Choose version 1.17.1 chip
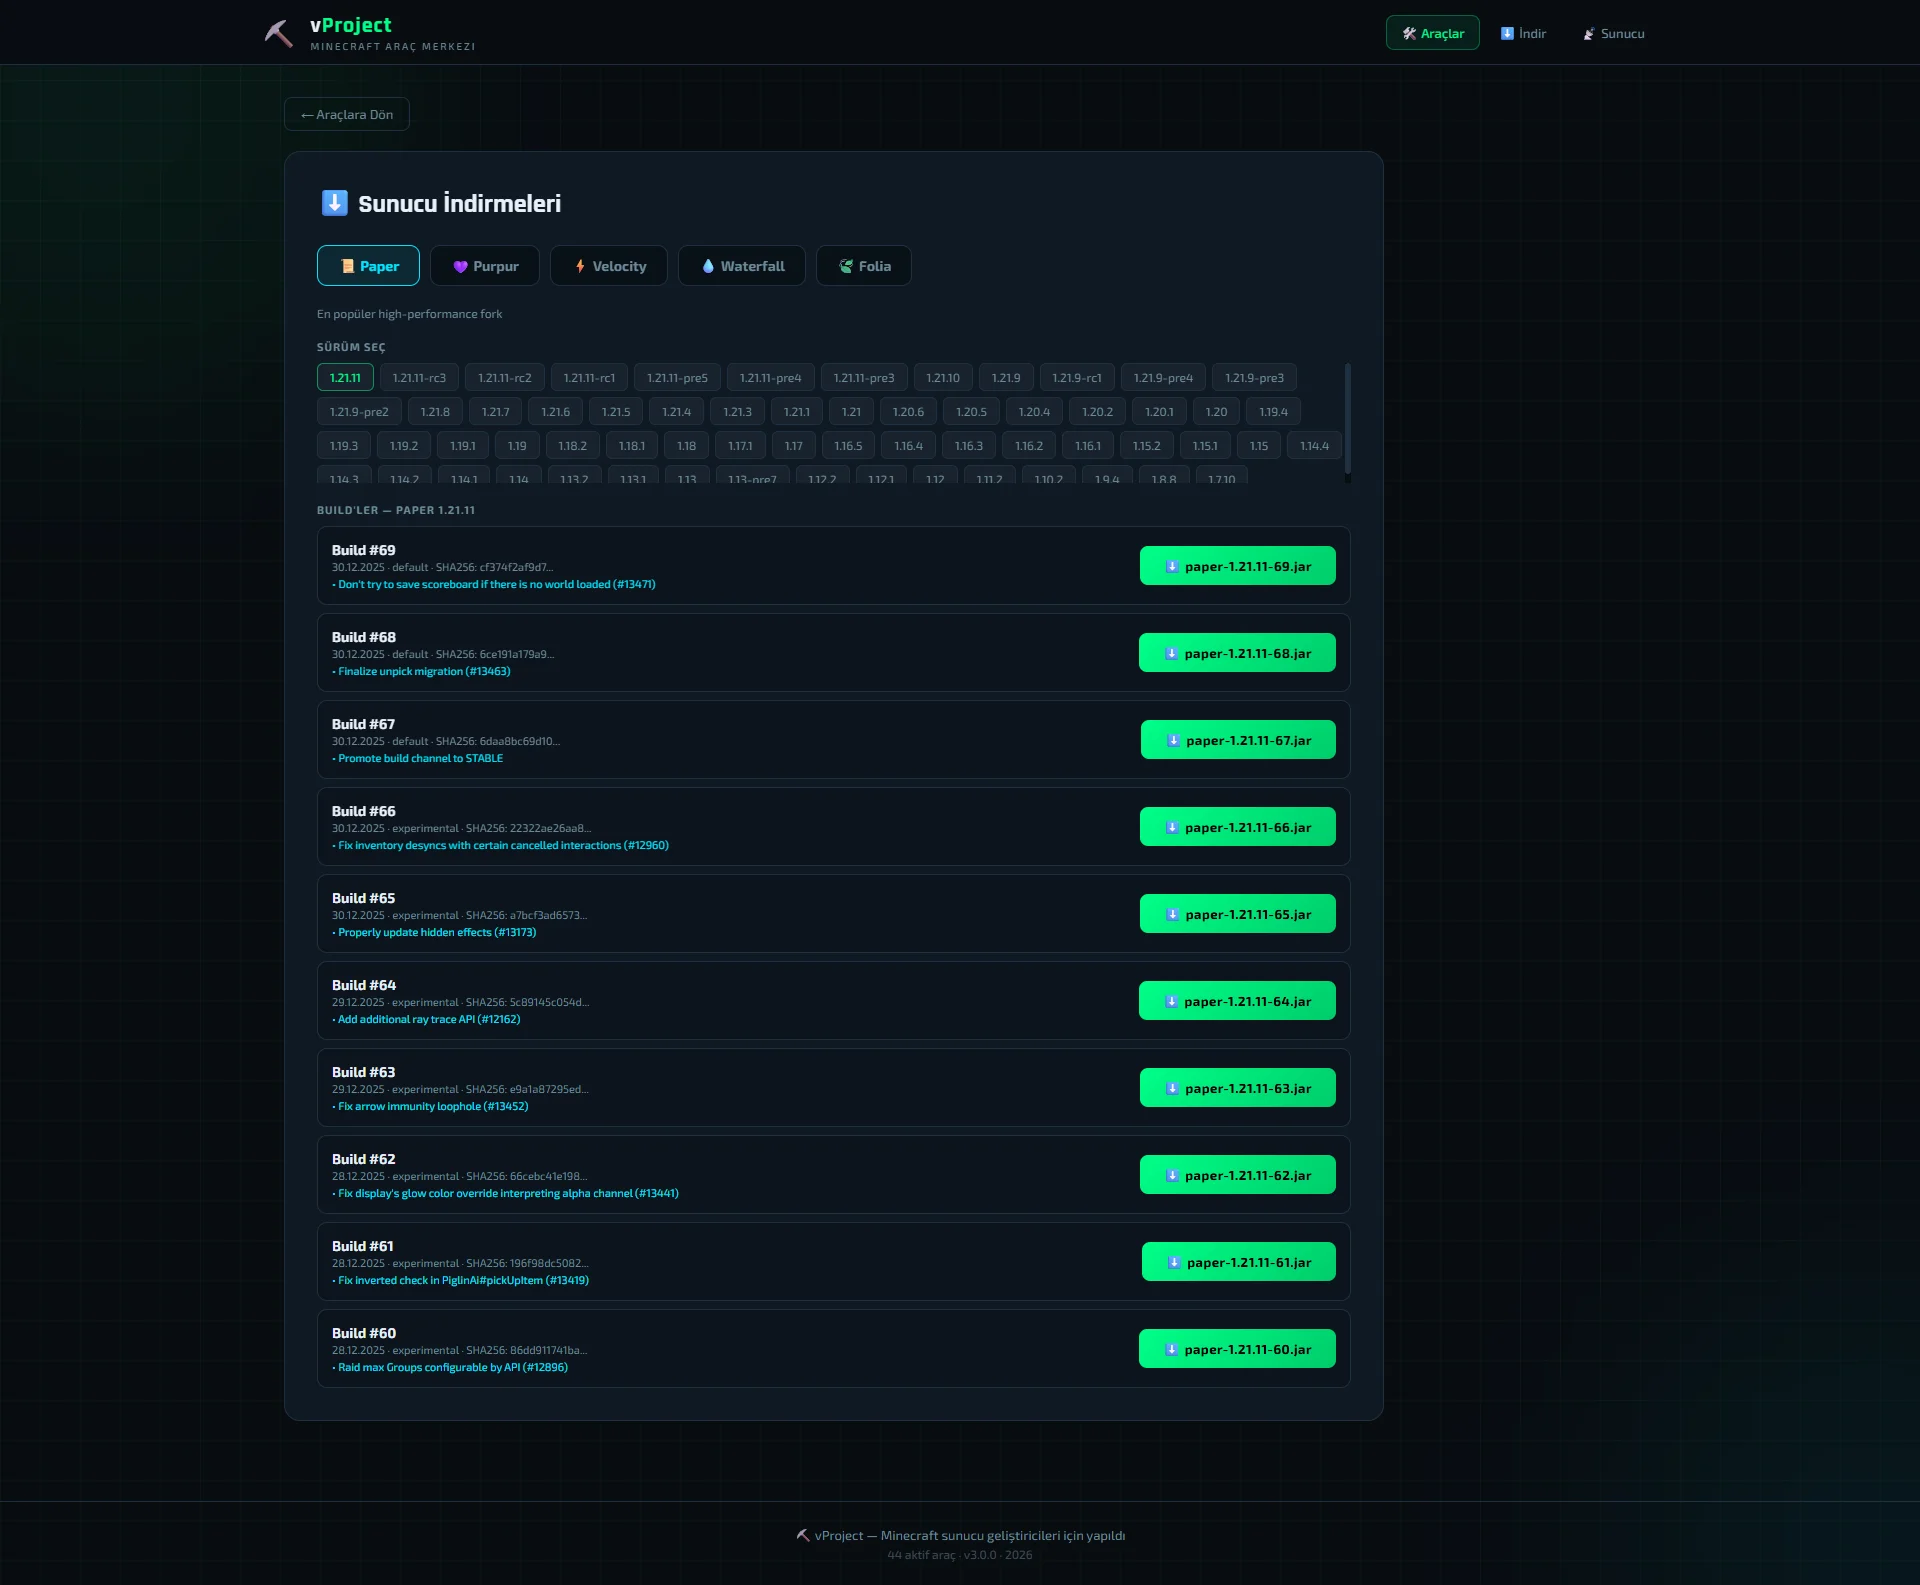This screenshot has height=1585, width=1920. coord(740,446)
